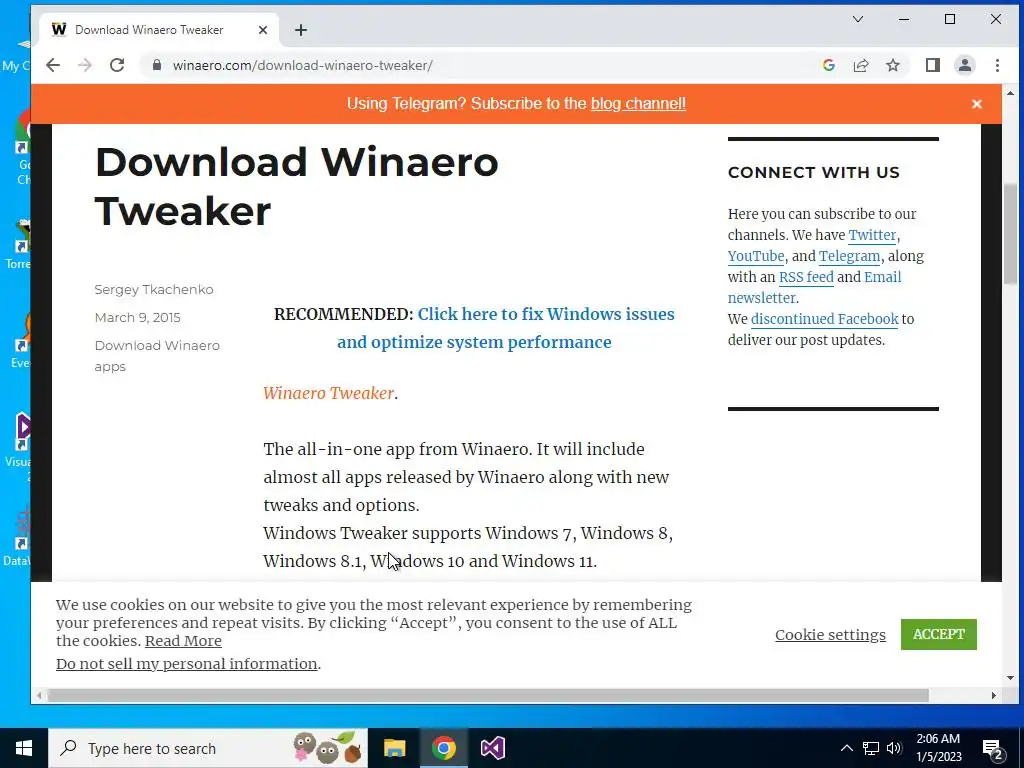Open Cookie settings

[830, 635]
